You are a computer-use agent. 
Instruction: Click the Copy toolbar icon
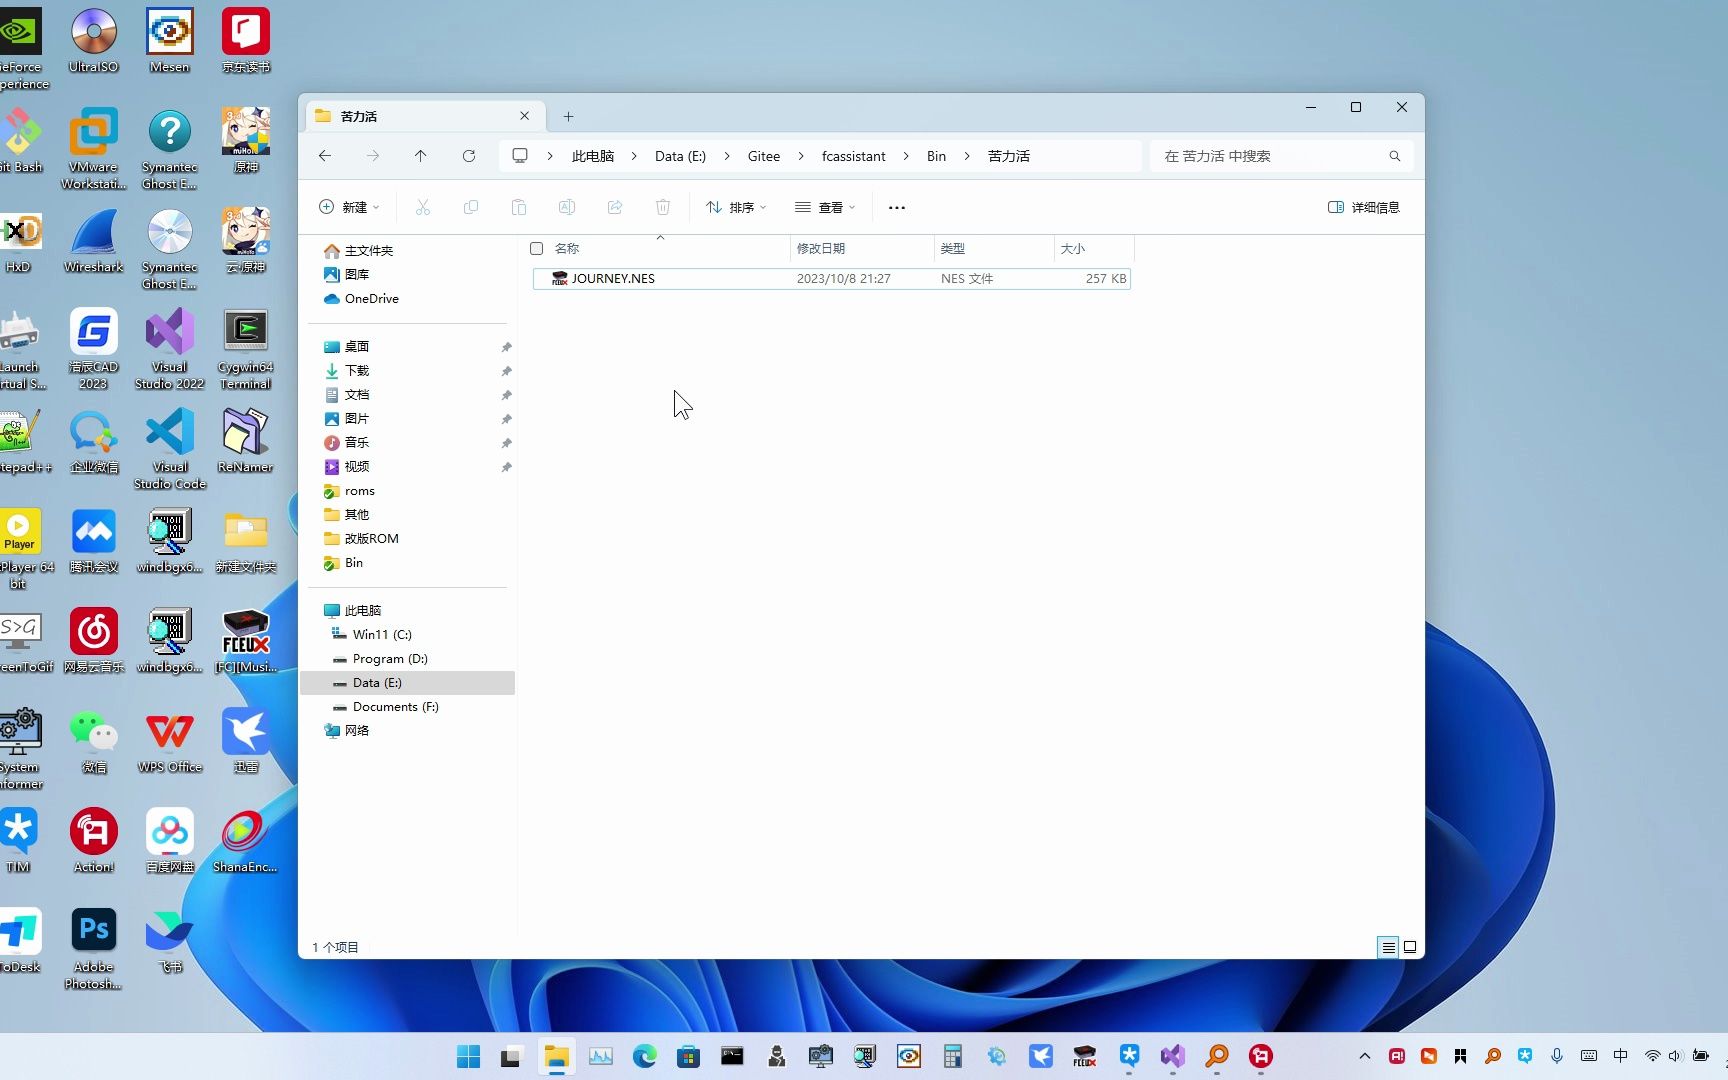point(471,207)
